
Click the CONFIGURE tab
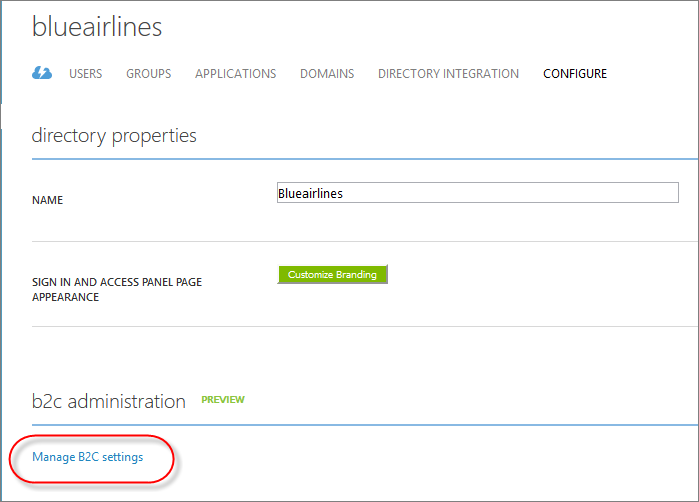pyautogui.click(x=575, y=74)
